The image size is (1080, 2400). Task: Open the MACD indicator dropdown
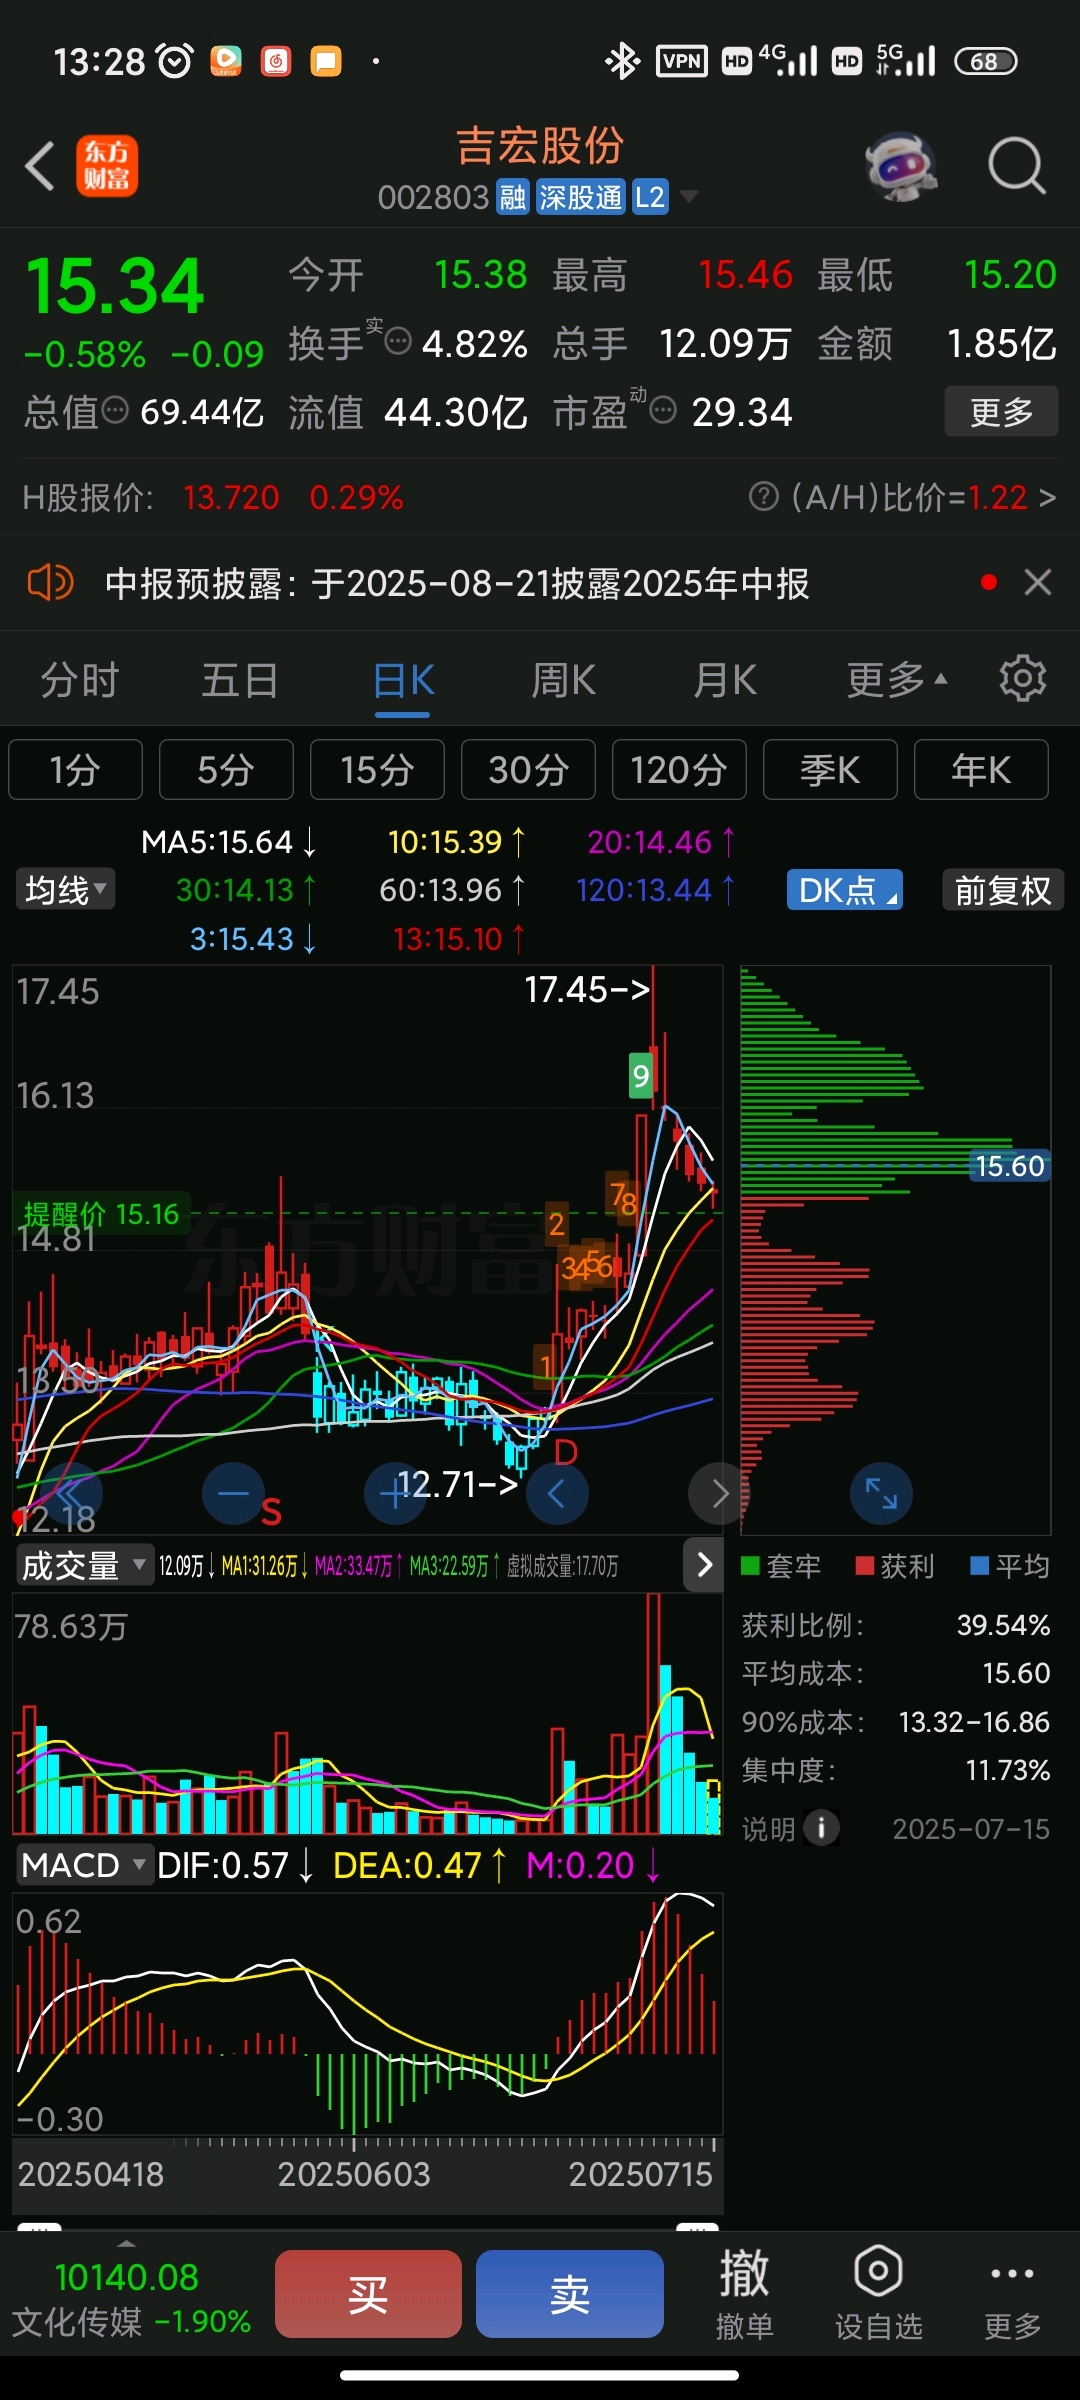click(x=84, y=1865)
